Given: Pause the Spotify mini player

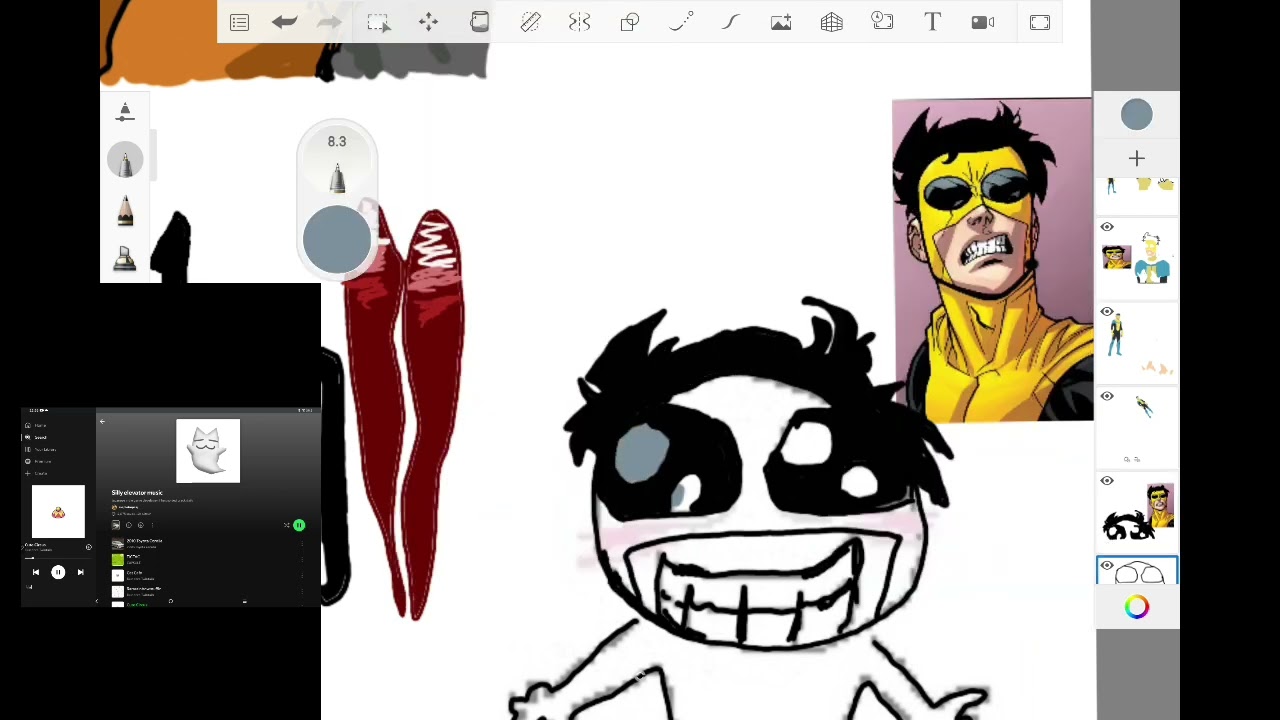Looking at the screenshot, I should (x=58, y=572).
